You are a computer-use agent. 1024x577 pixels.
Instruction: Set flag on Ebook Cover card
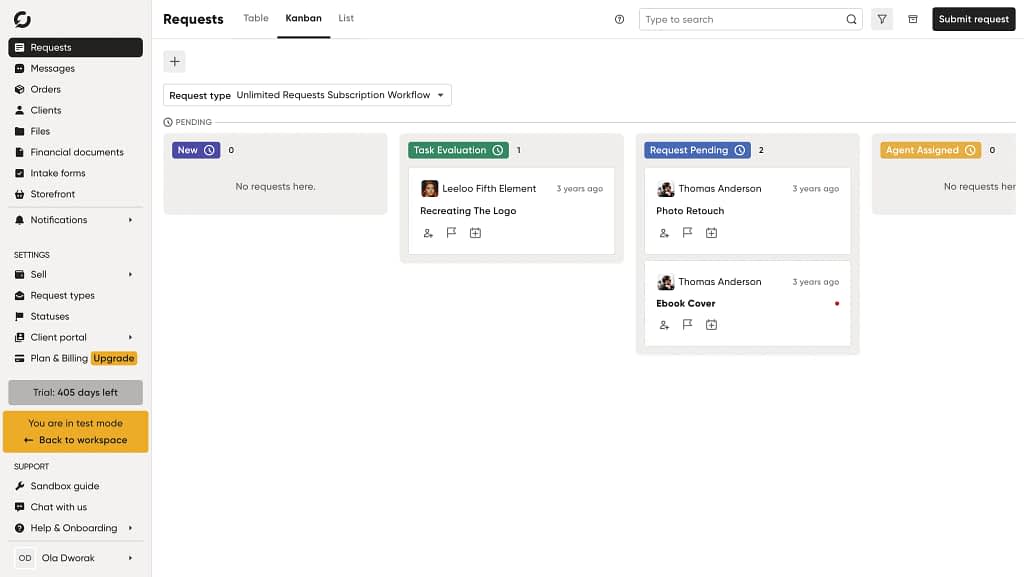687,324
